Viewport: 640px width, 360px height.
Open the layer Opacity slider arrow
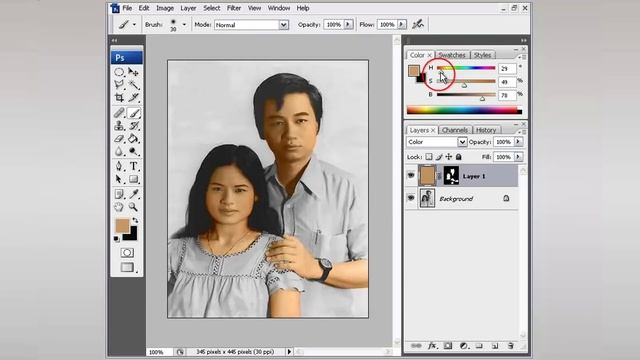point(518,142)
